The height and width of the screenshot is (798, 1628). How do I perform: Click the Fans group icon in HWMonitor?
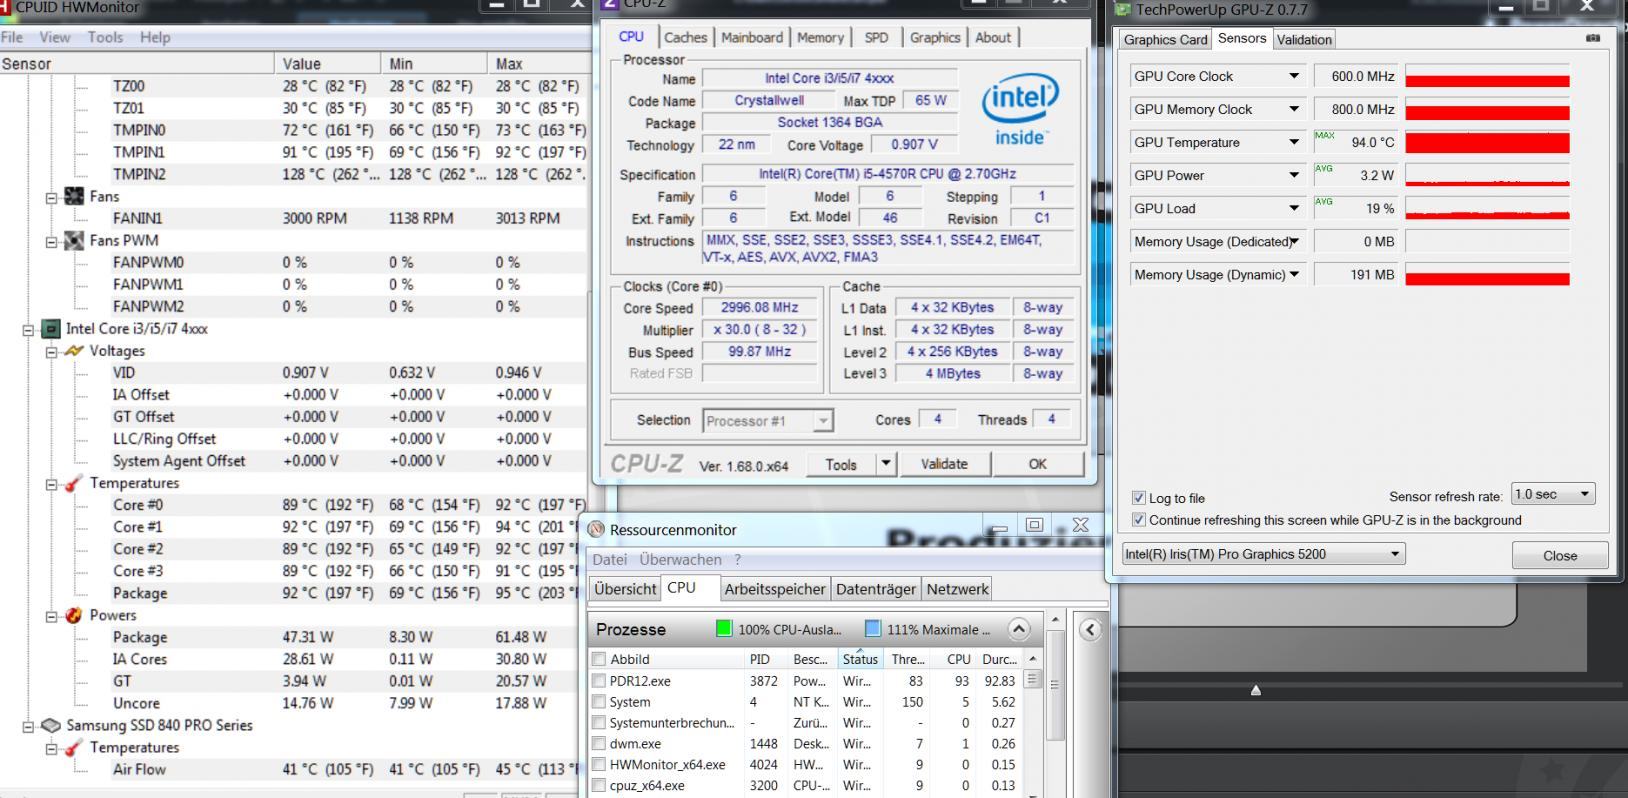point(74,196)
